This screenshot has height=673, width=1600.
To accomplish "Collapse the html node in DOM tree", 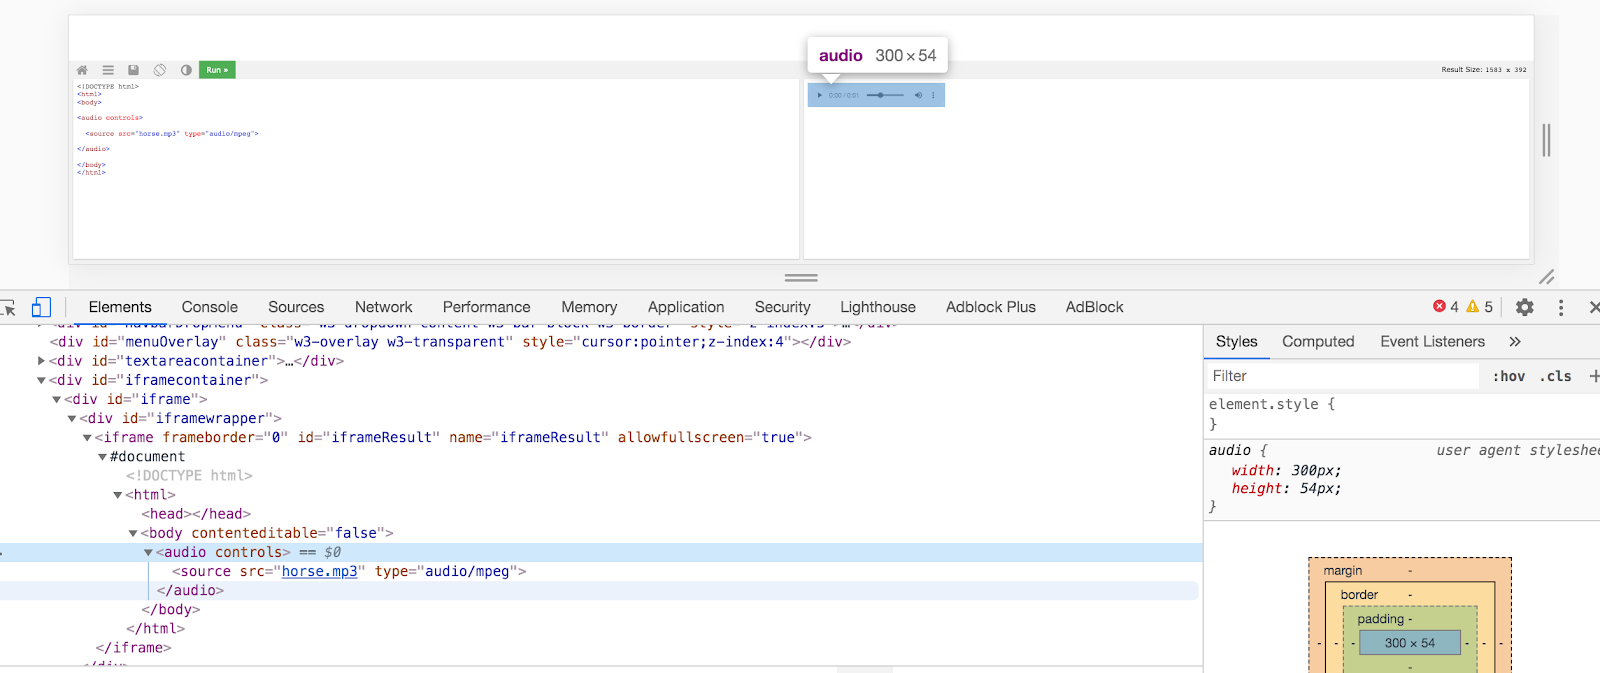I will tap(118, 495).
